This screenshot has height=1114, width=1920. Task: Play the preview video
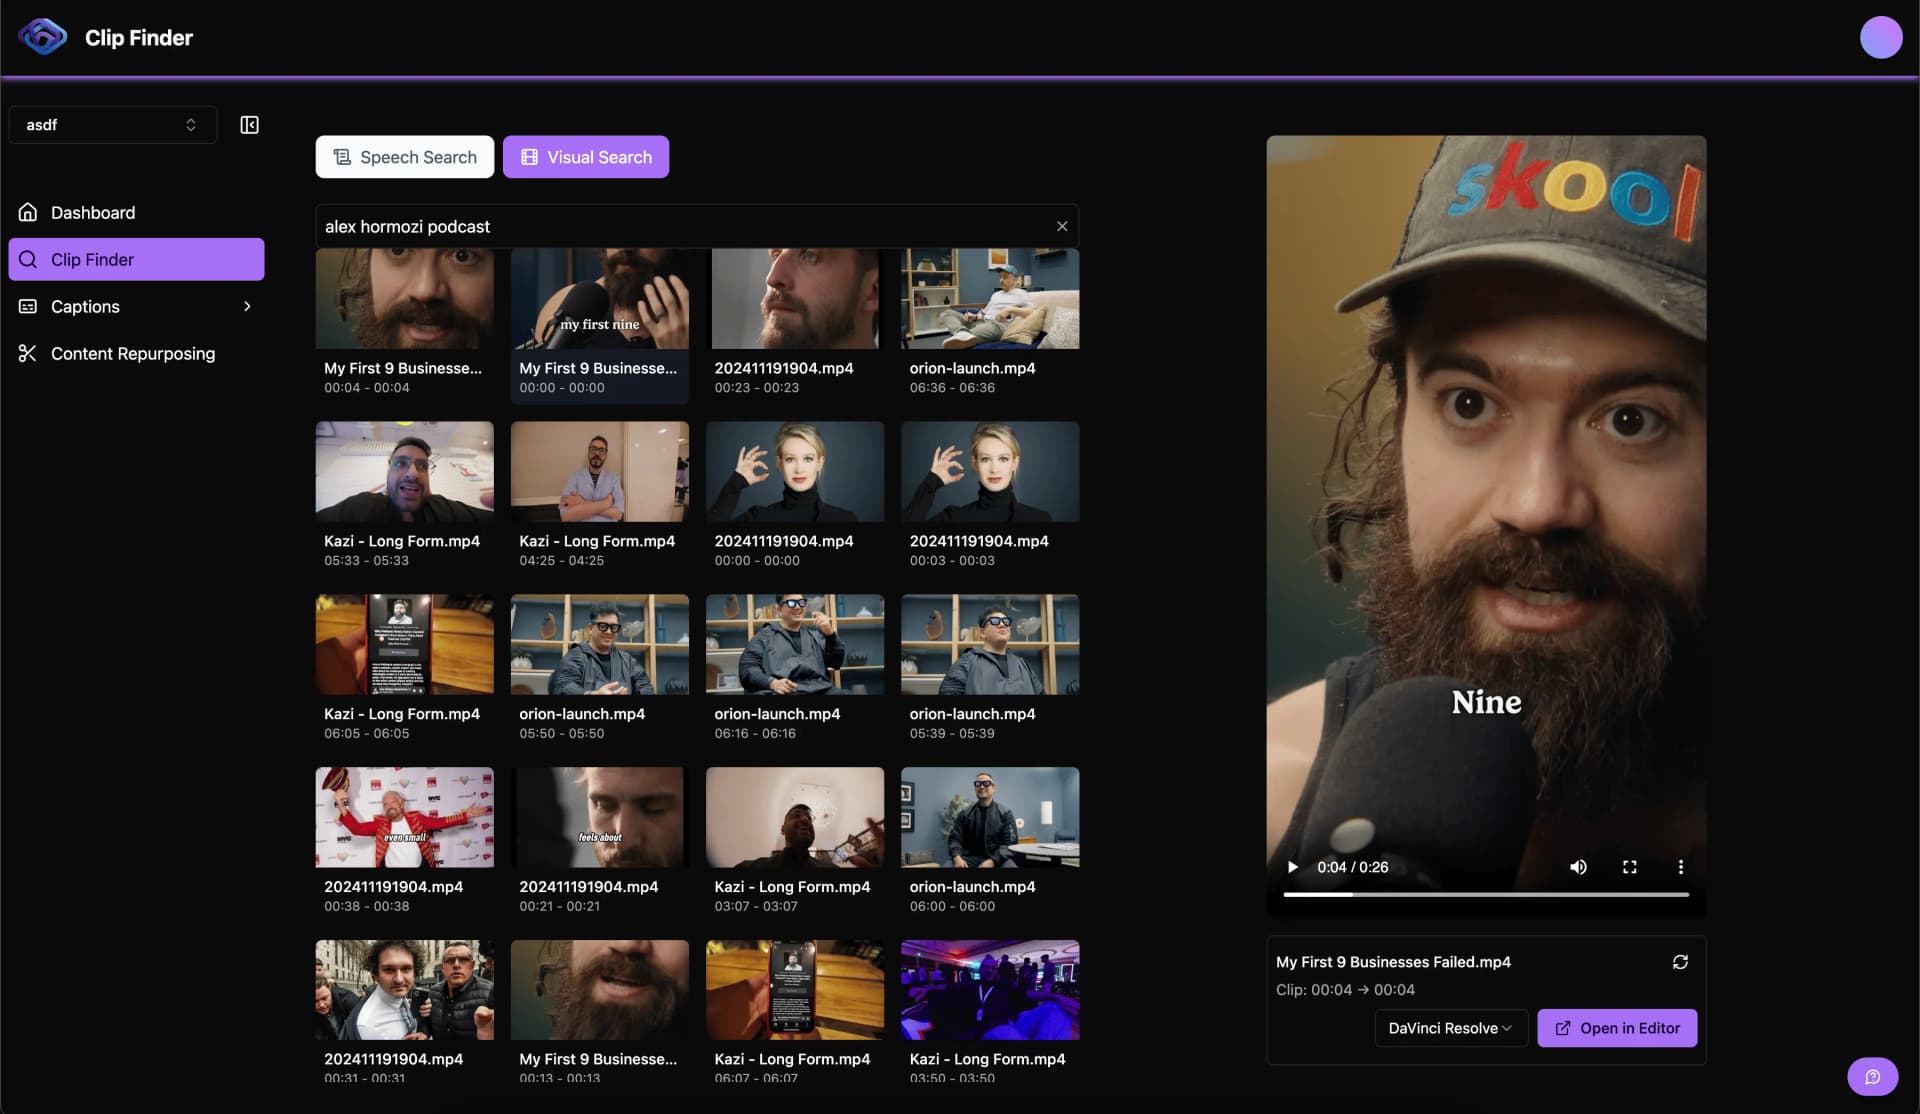[x=1292, y=867]
